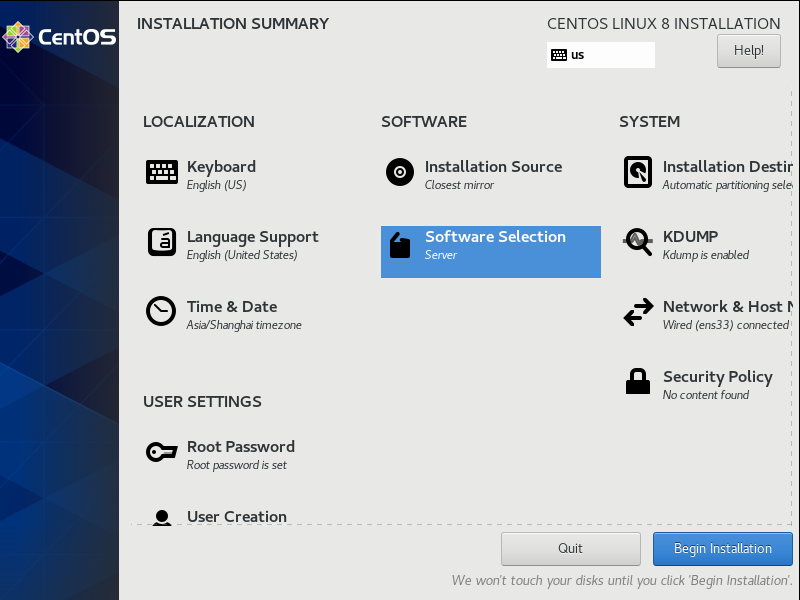Open Software Selection label
The width and height of the screenshot is (800, 600).
coord(495,237)
